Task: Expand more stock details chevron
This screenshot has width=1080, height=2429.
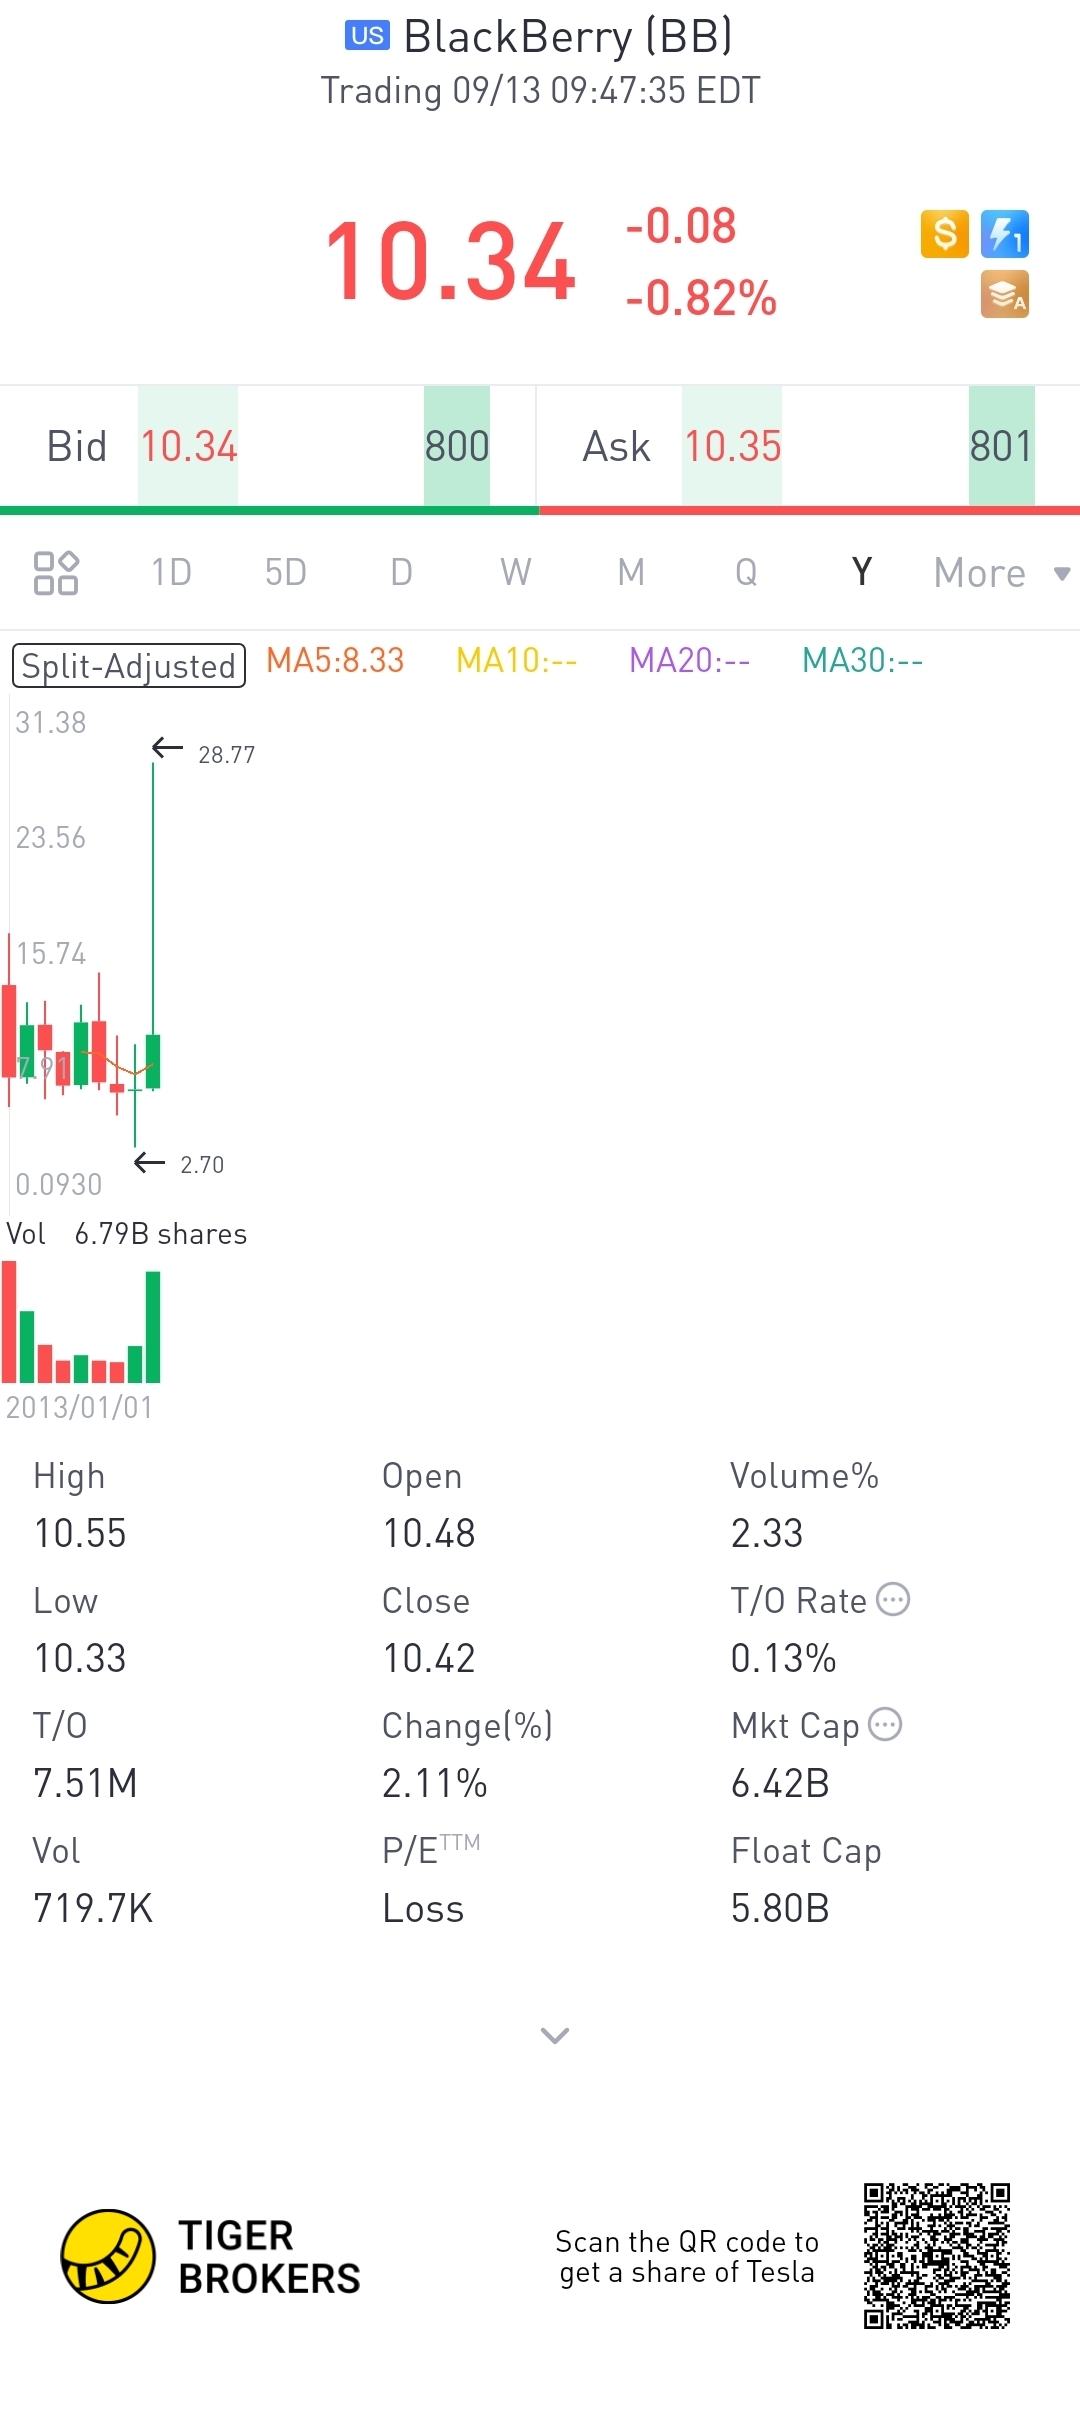Action: [x=554, y=2035]
